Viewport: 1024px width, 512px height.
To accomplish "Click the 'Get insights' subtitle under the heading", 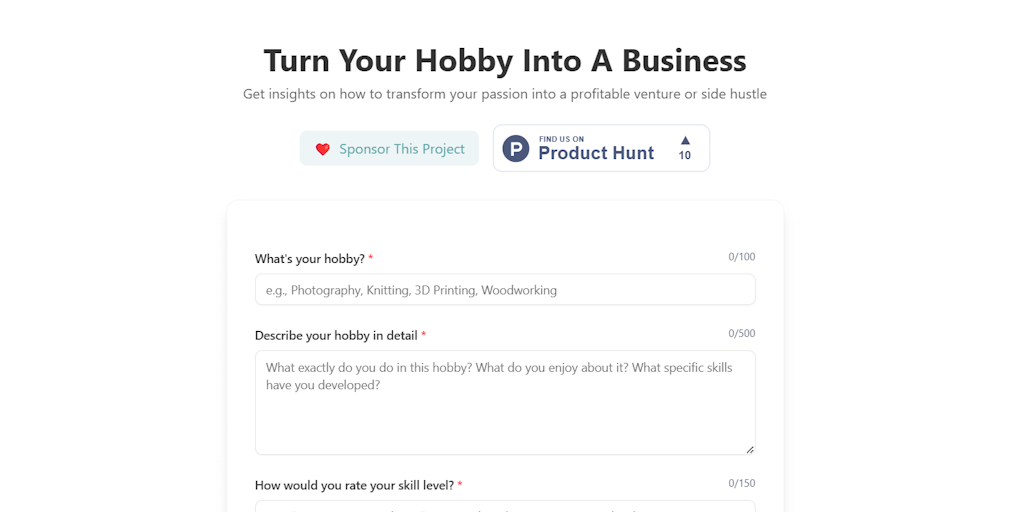I will click(505, 94).
